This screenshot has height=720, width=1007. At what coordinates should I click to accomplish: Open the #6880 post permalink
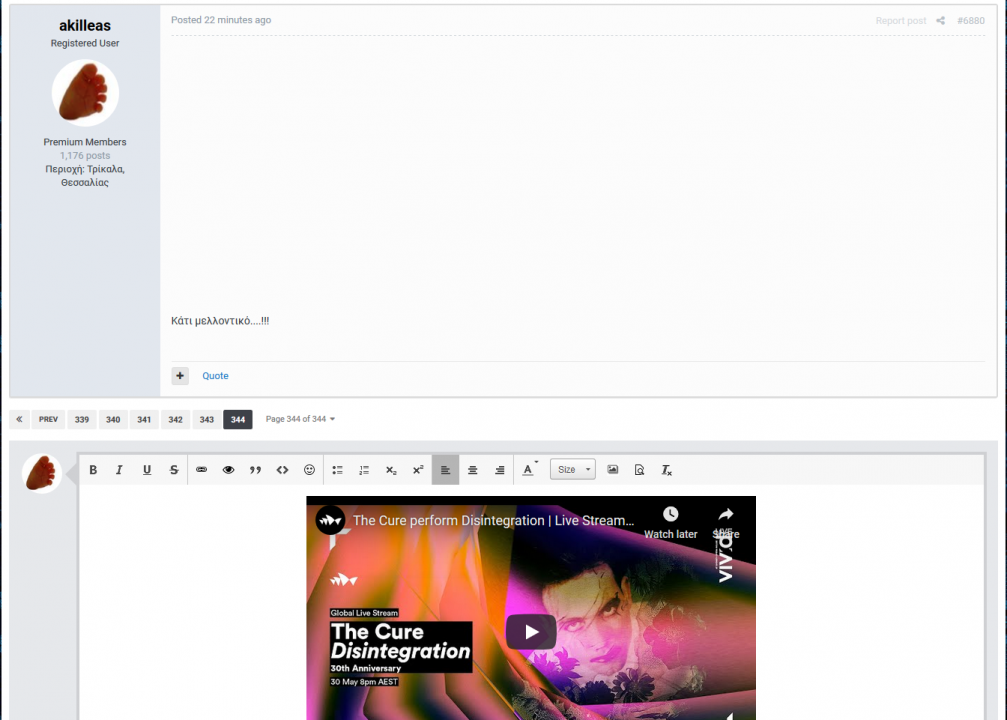pyautogui.click(x=970, y=21)
